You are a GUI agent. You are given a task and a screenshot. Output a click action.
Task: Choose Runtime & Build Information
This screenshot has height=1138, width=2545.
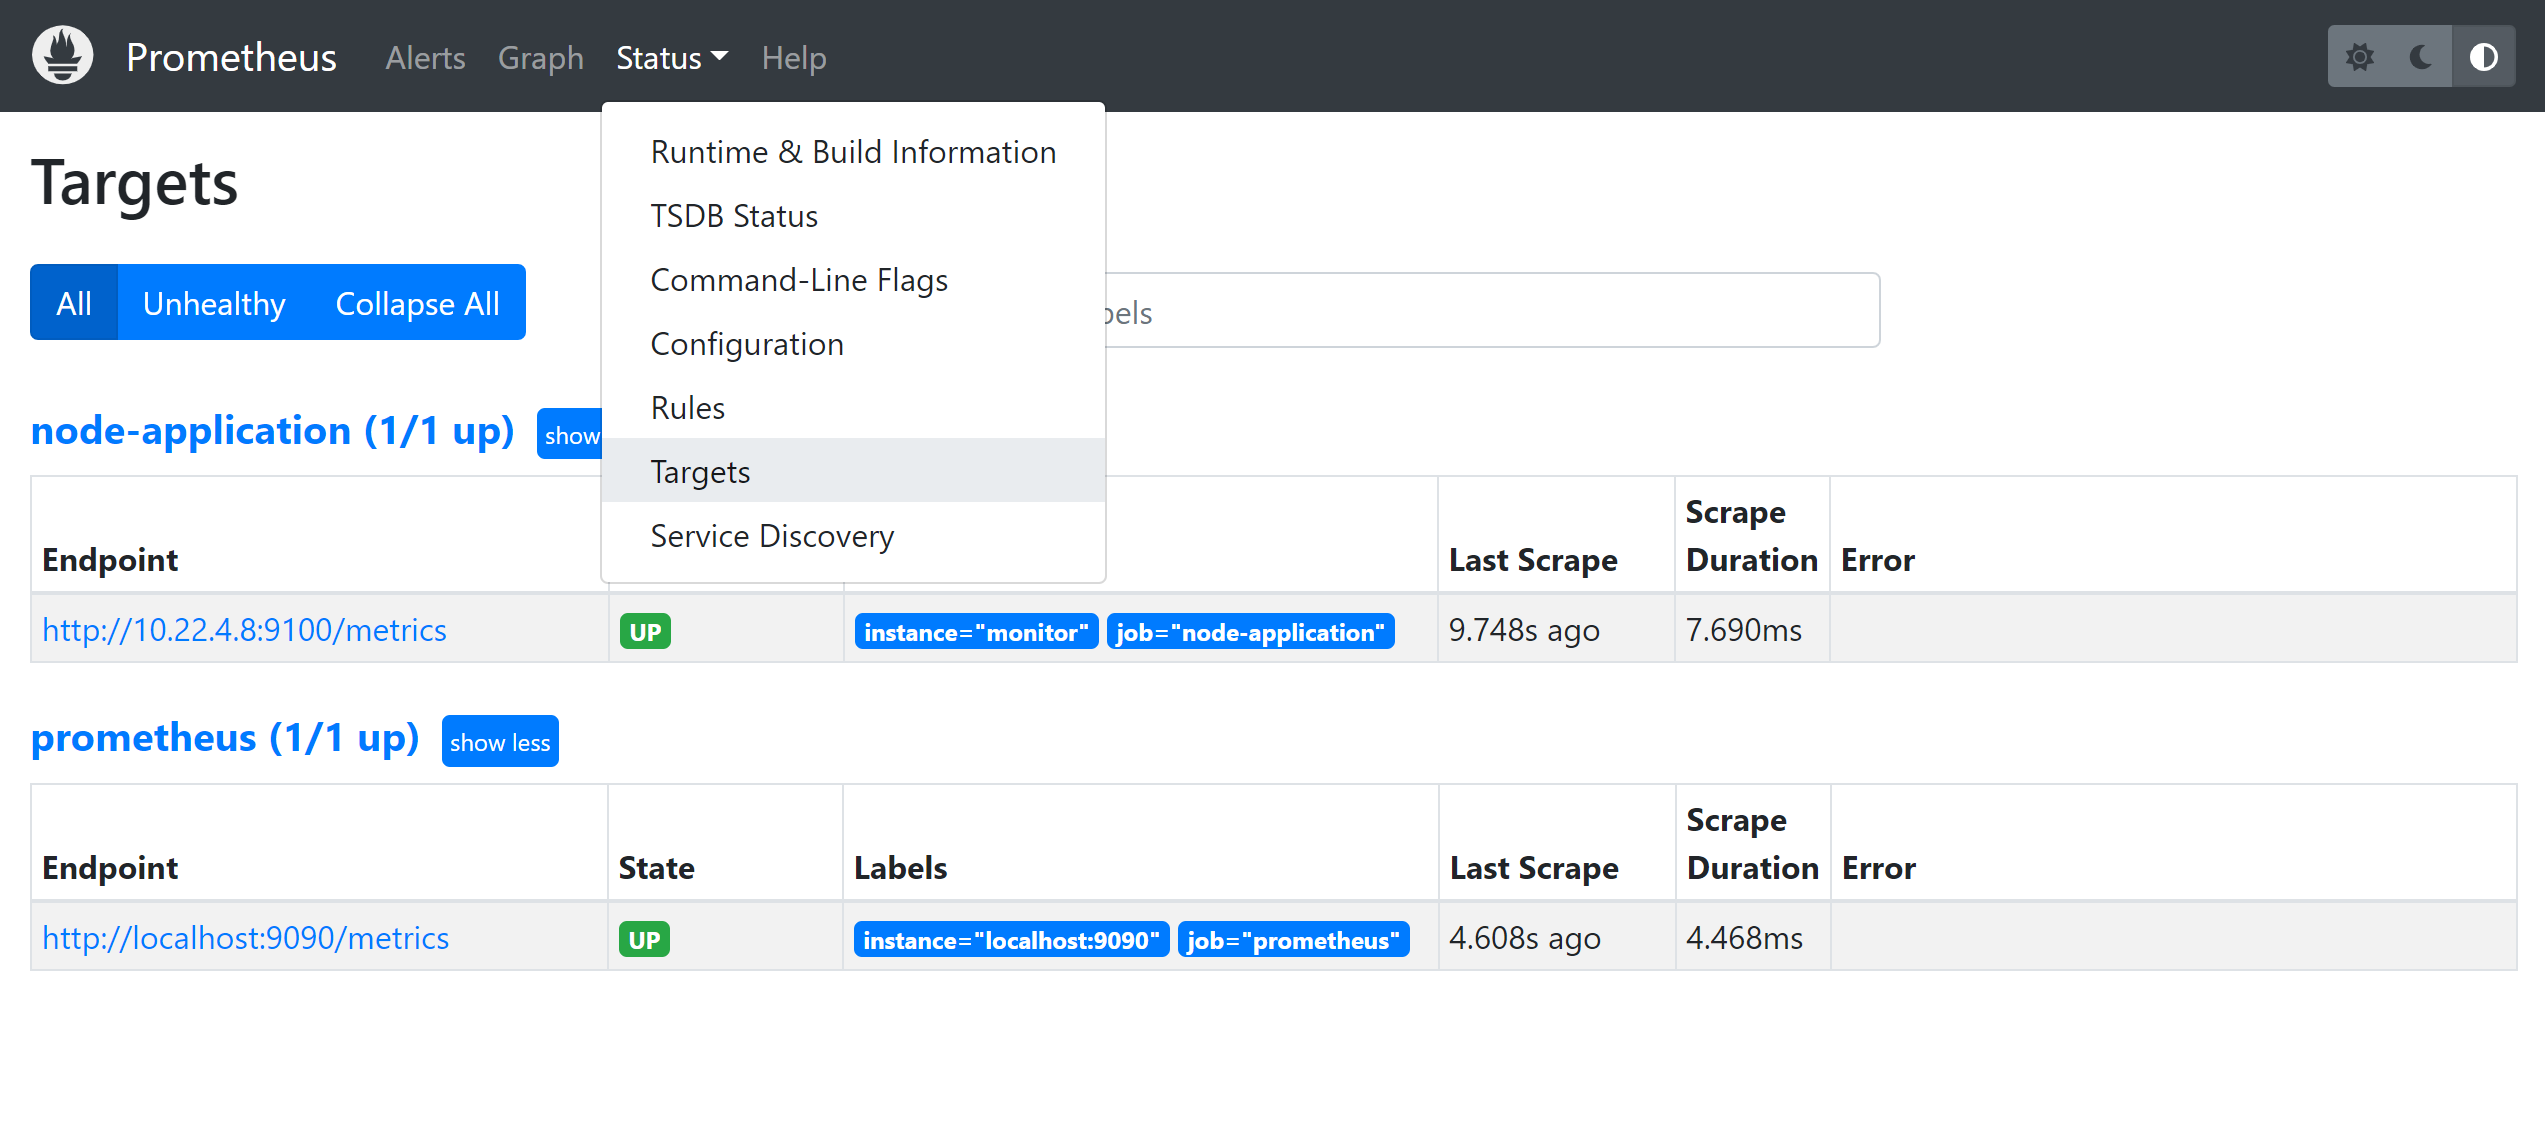853,152
